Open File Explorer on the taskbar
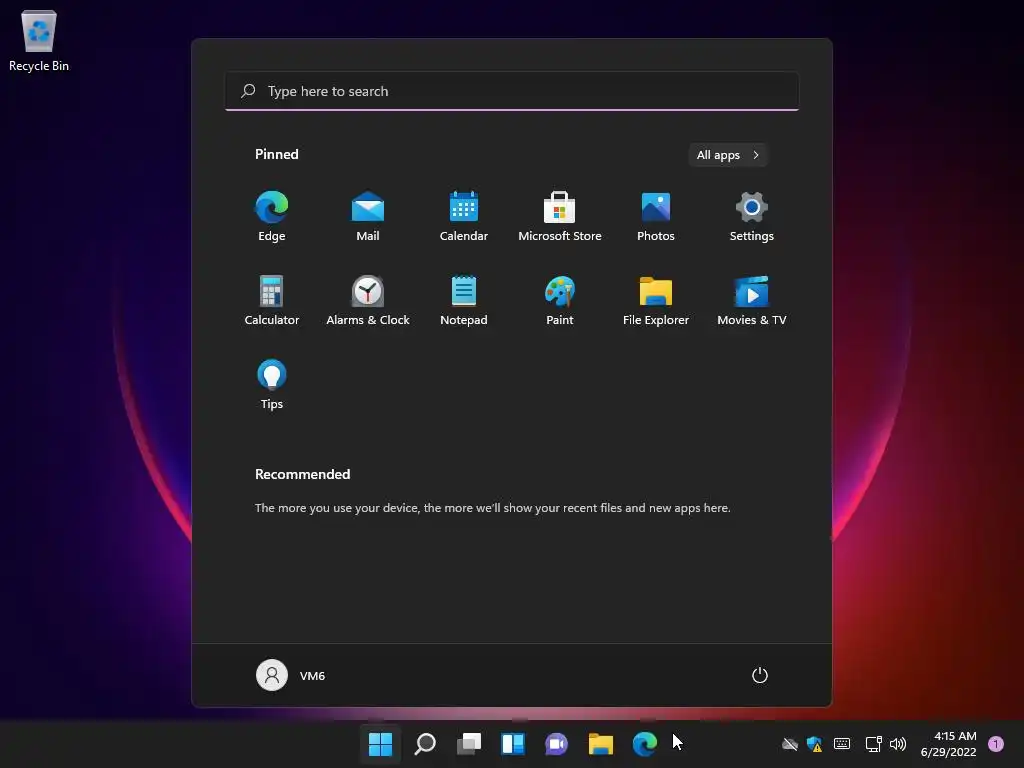The width and height of the screenshot is (1024, 768). [x=600, y=743]
